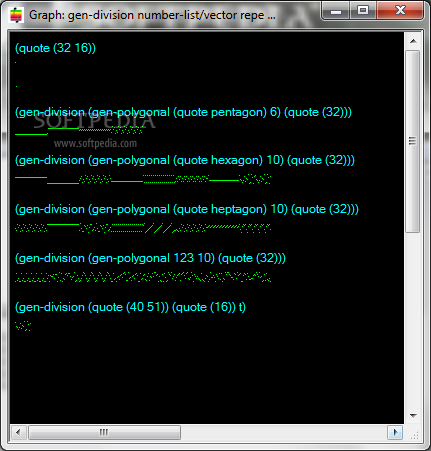The width and height of the screenshot is (431, 451).
Task: Click the application icon in the title bar
Action: [x=16, y=15]
